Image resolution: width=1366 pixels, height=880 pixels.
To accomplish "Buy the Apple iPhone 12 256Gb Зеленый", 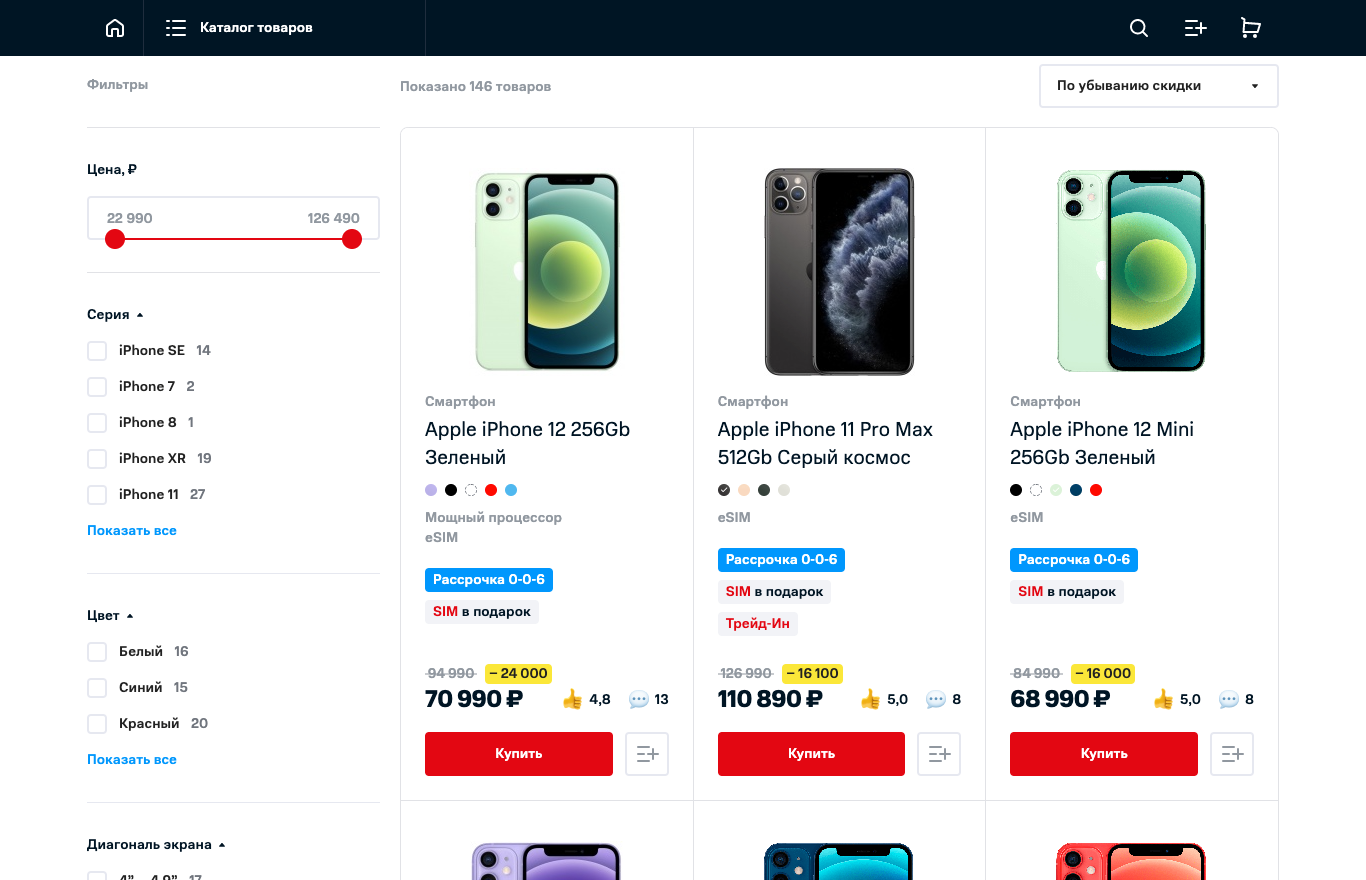I will 518,754.
